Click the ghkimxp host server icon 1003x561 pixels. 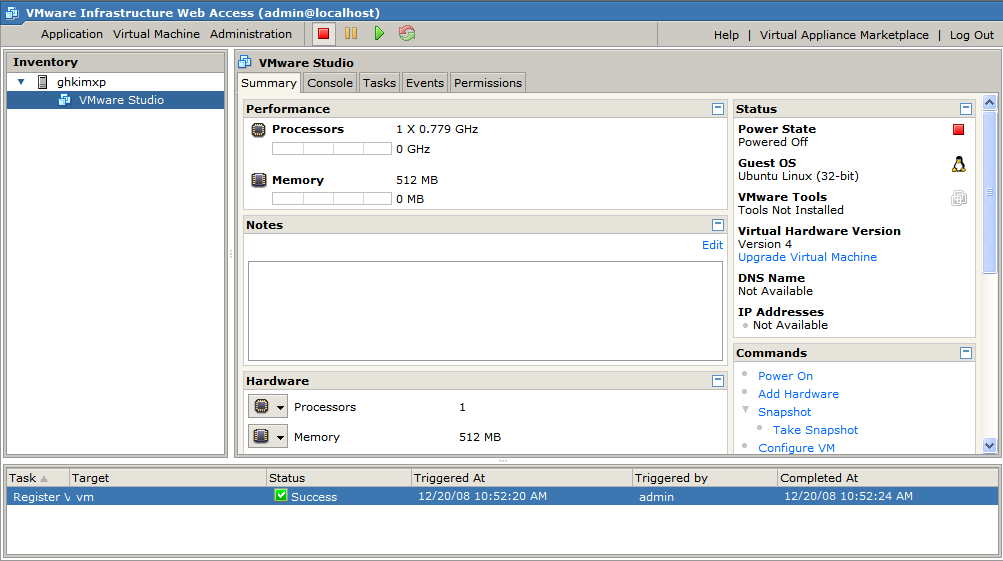point(42,82)
